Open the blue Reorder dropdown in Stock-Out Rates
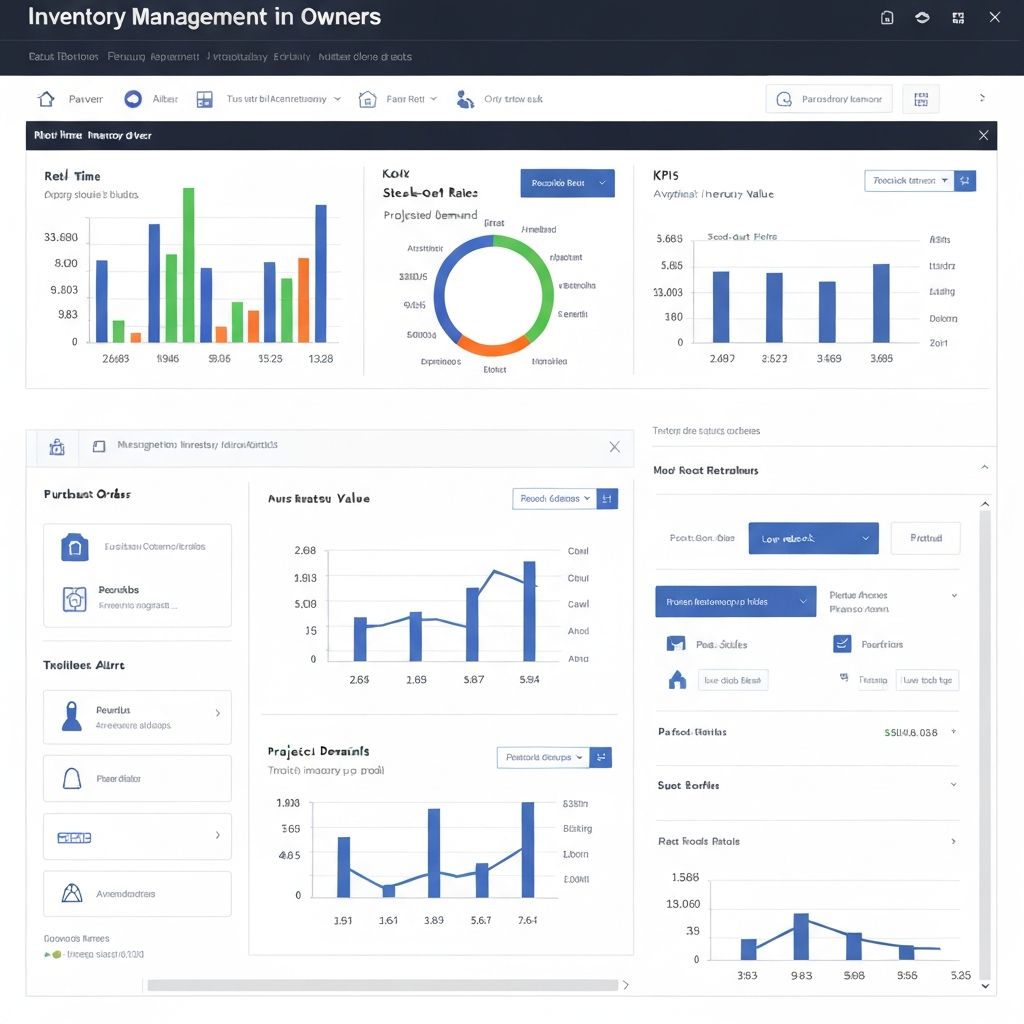 567,183
